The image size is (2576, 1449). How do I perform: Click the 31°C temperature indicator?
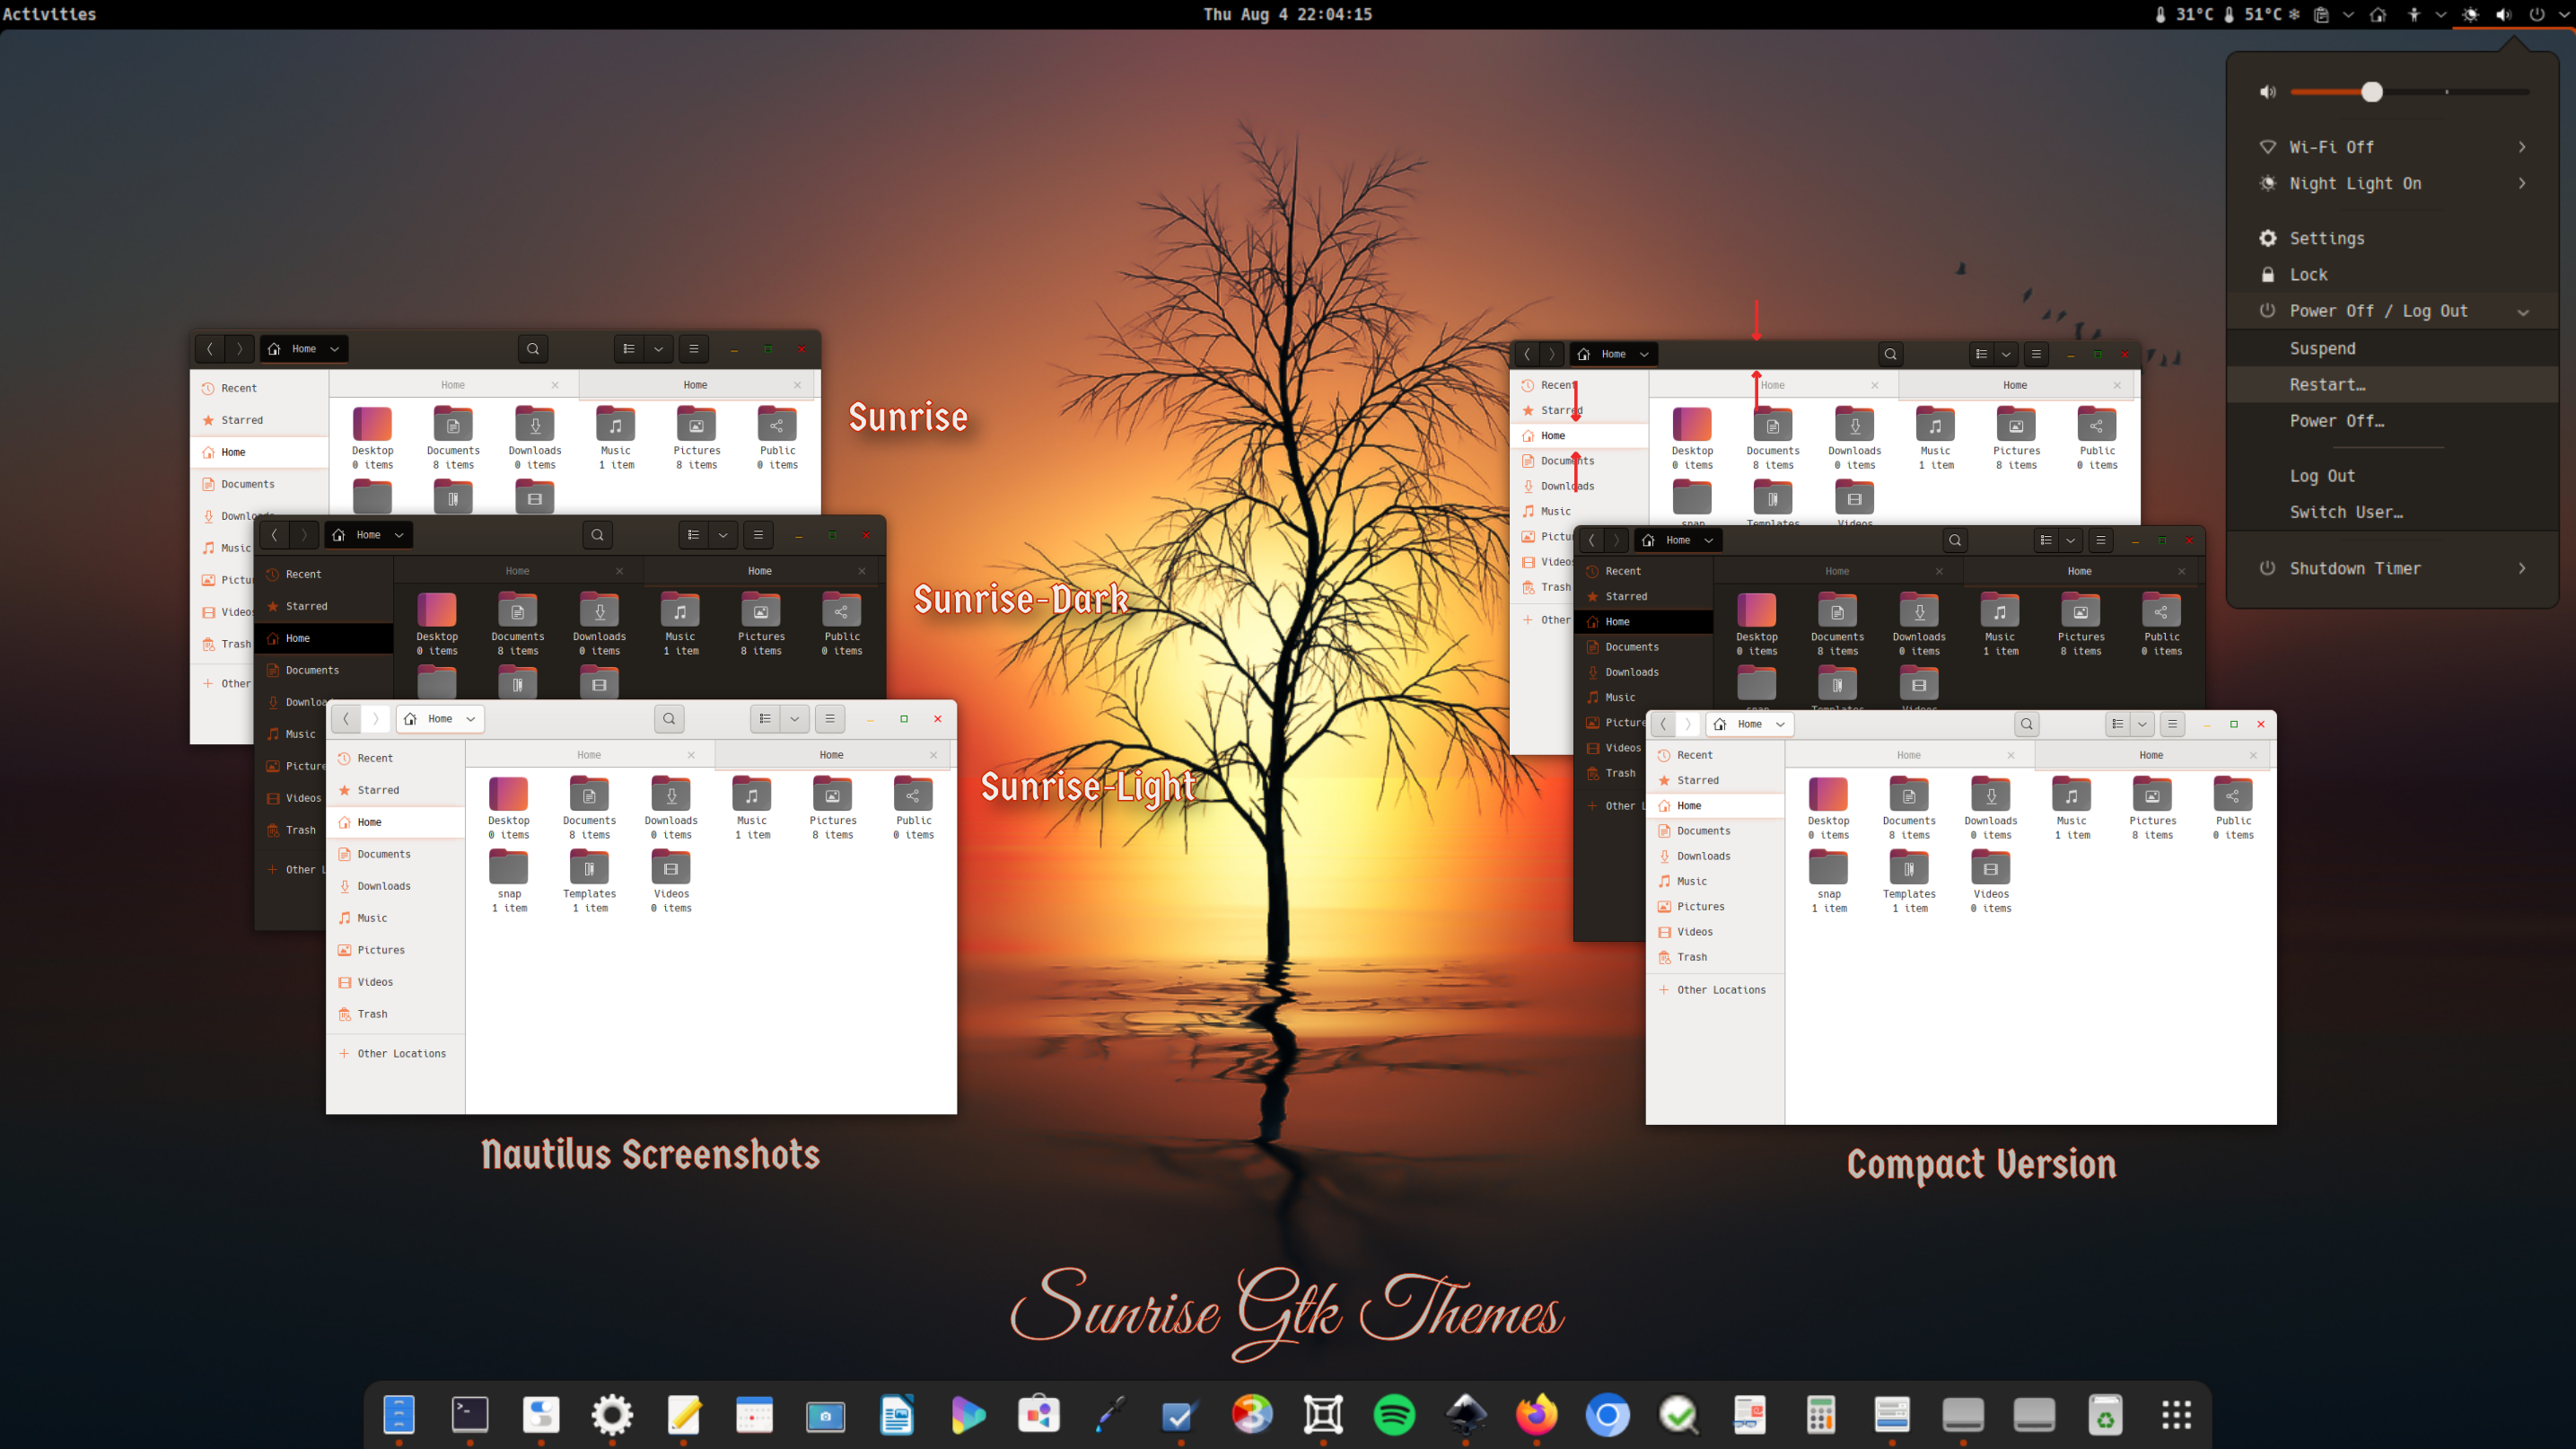(x=2185, y=14)
